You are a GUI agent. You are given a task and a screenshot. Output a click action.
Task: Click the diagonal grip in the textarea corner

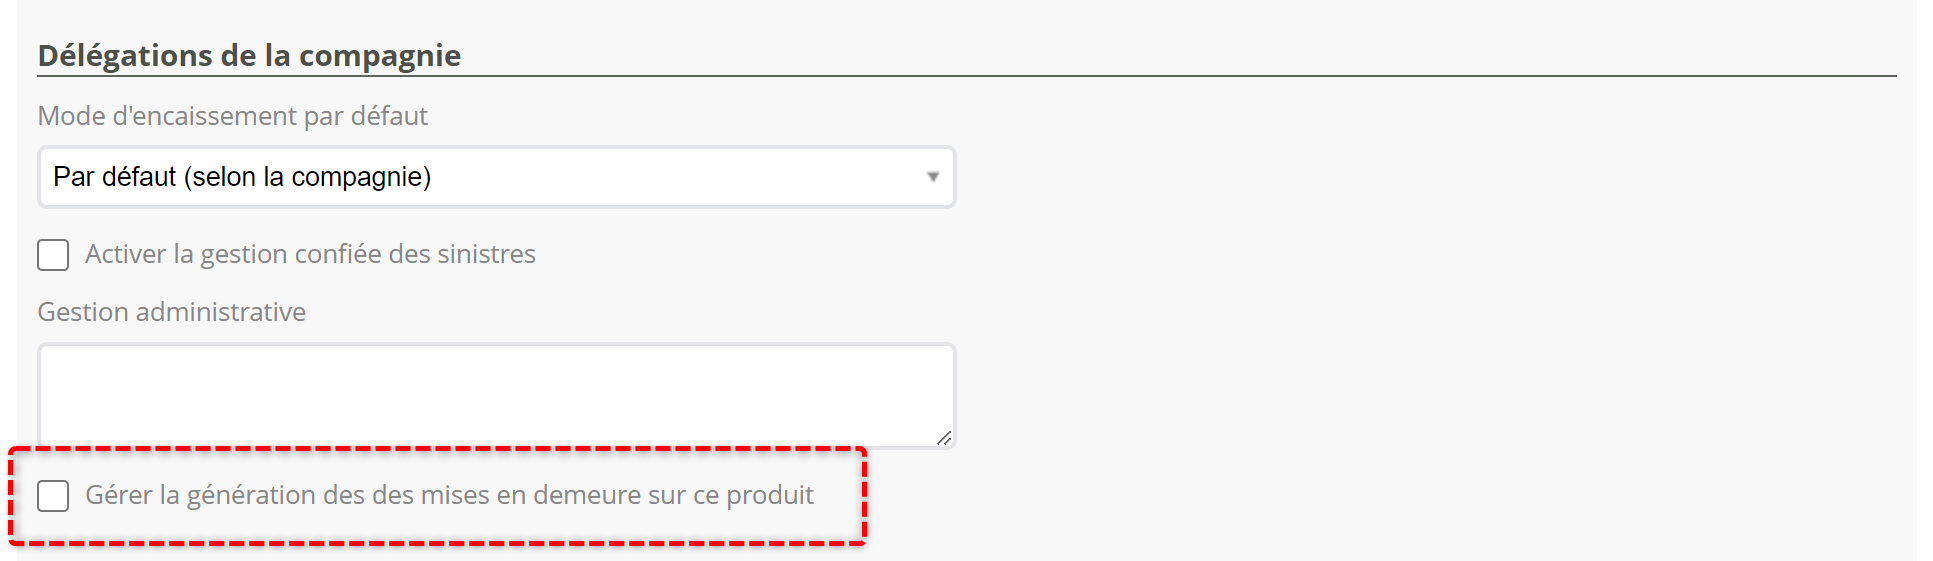(944, 437)
